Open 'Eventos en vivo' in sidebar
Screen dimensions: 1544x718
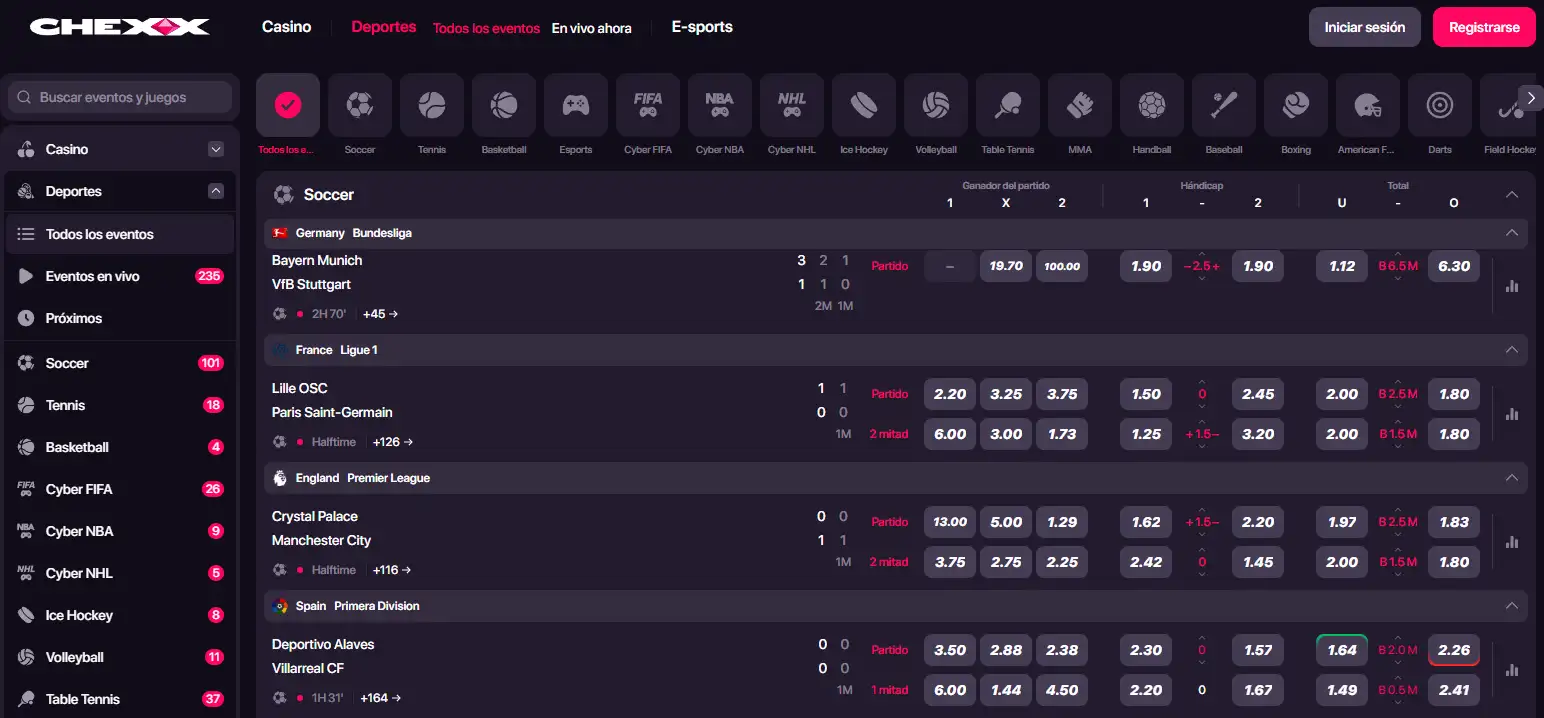(120, 276)
